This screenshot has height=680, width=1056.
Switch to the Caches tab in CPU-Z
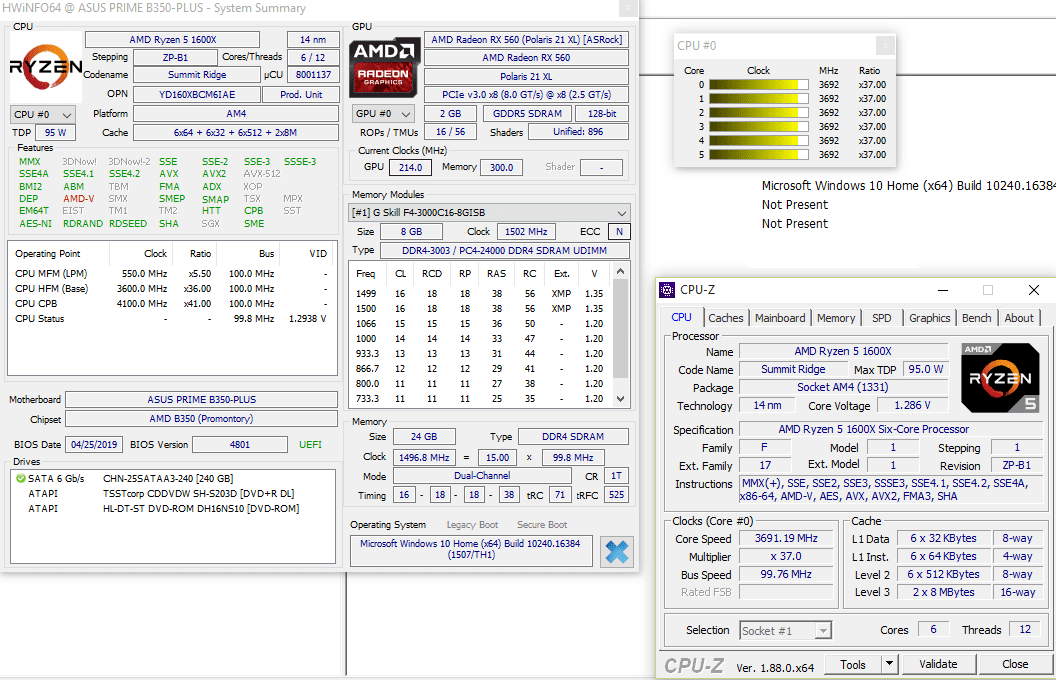point(725,318)
